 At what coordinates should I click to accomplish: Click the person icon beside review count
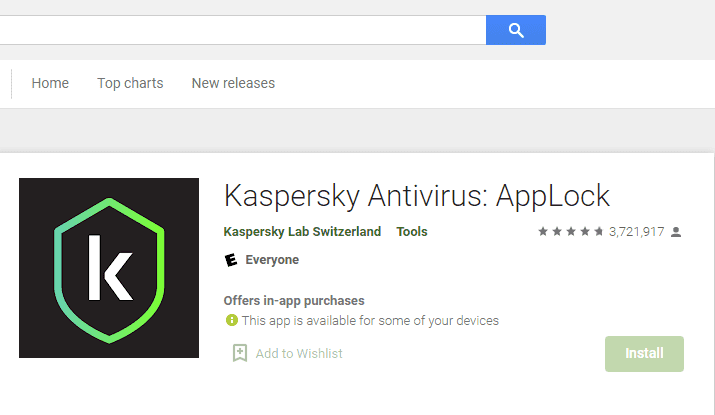676,232
